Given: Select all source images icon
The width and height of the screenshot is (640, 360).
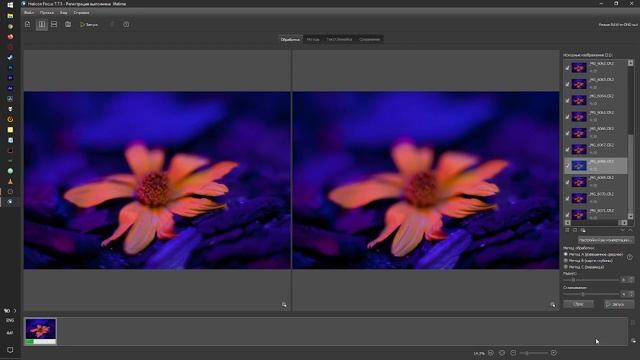Looking at the screenshot, I should (x=567, y=230).
